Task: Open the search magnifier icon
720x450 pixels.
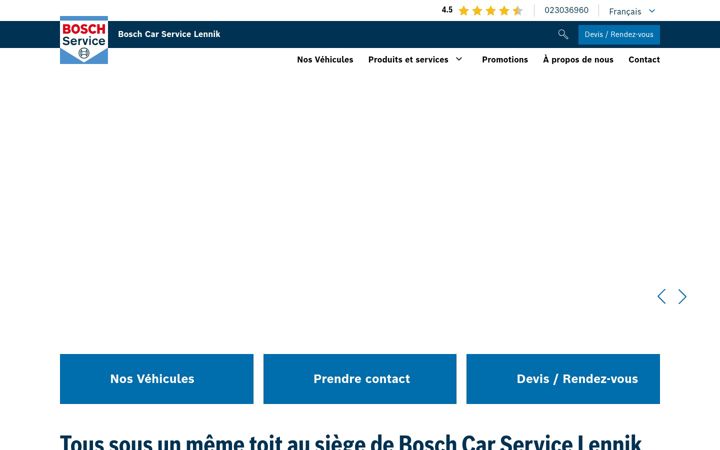Action: pos(563,34)
